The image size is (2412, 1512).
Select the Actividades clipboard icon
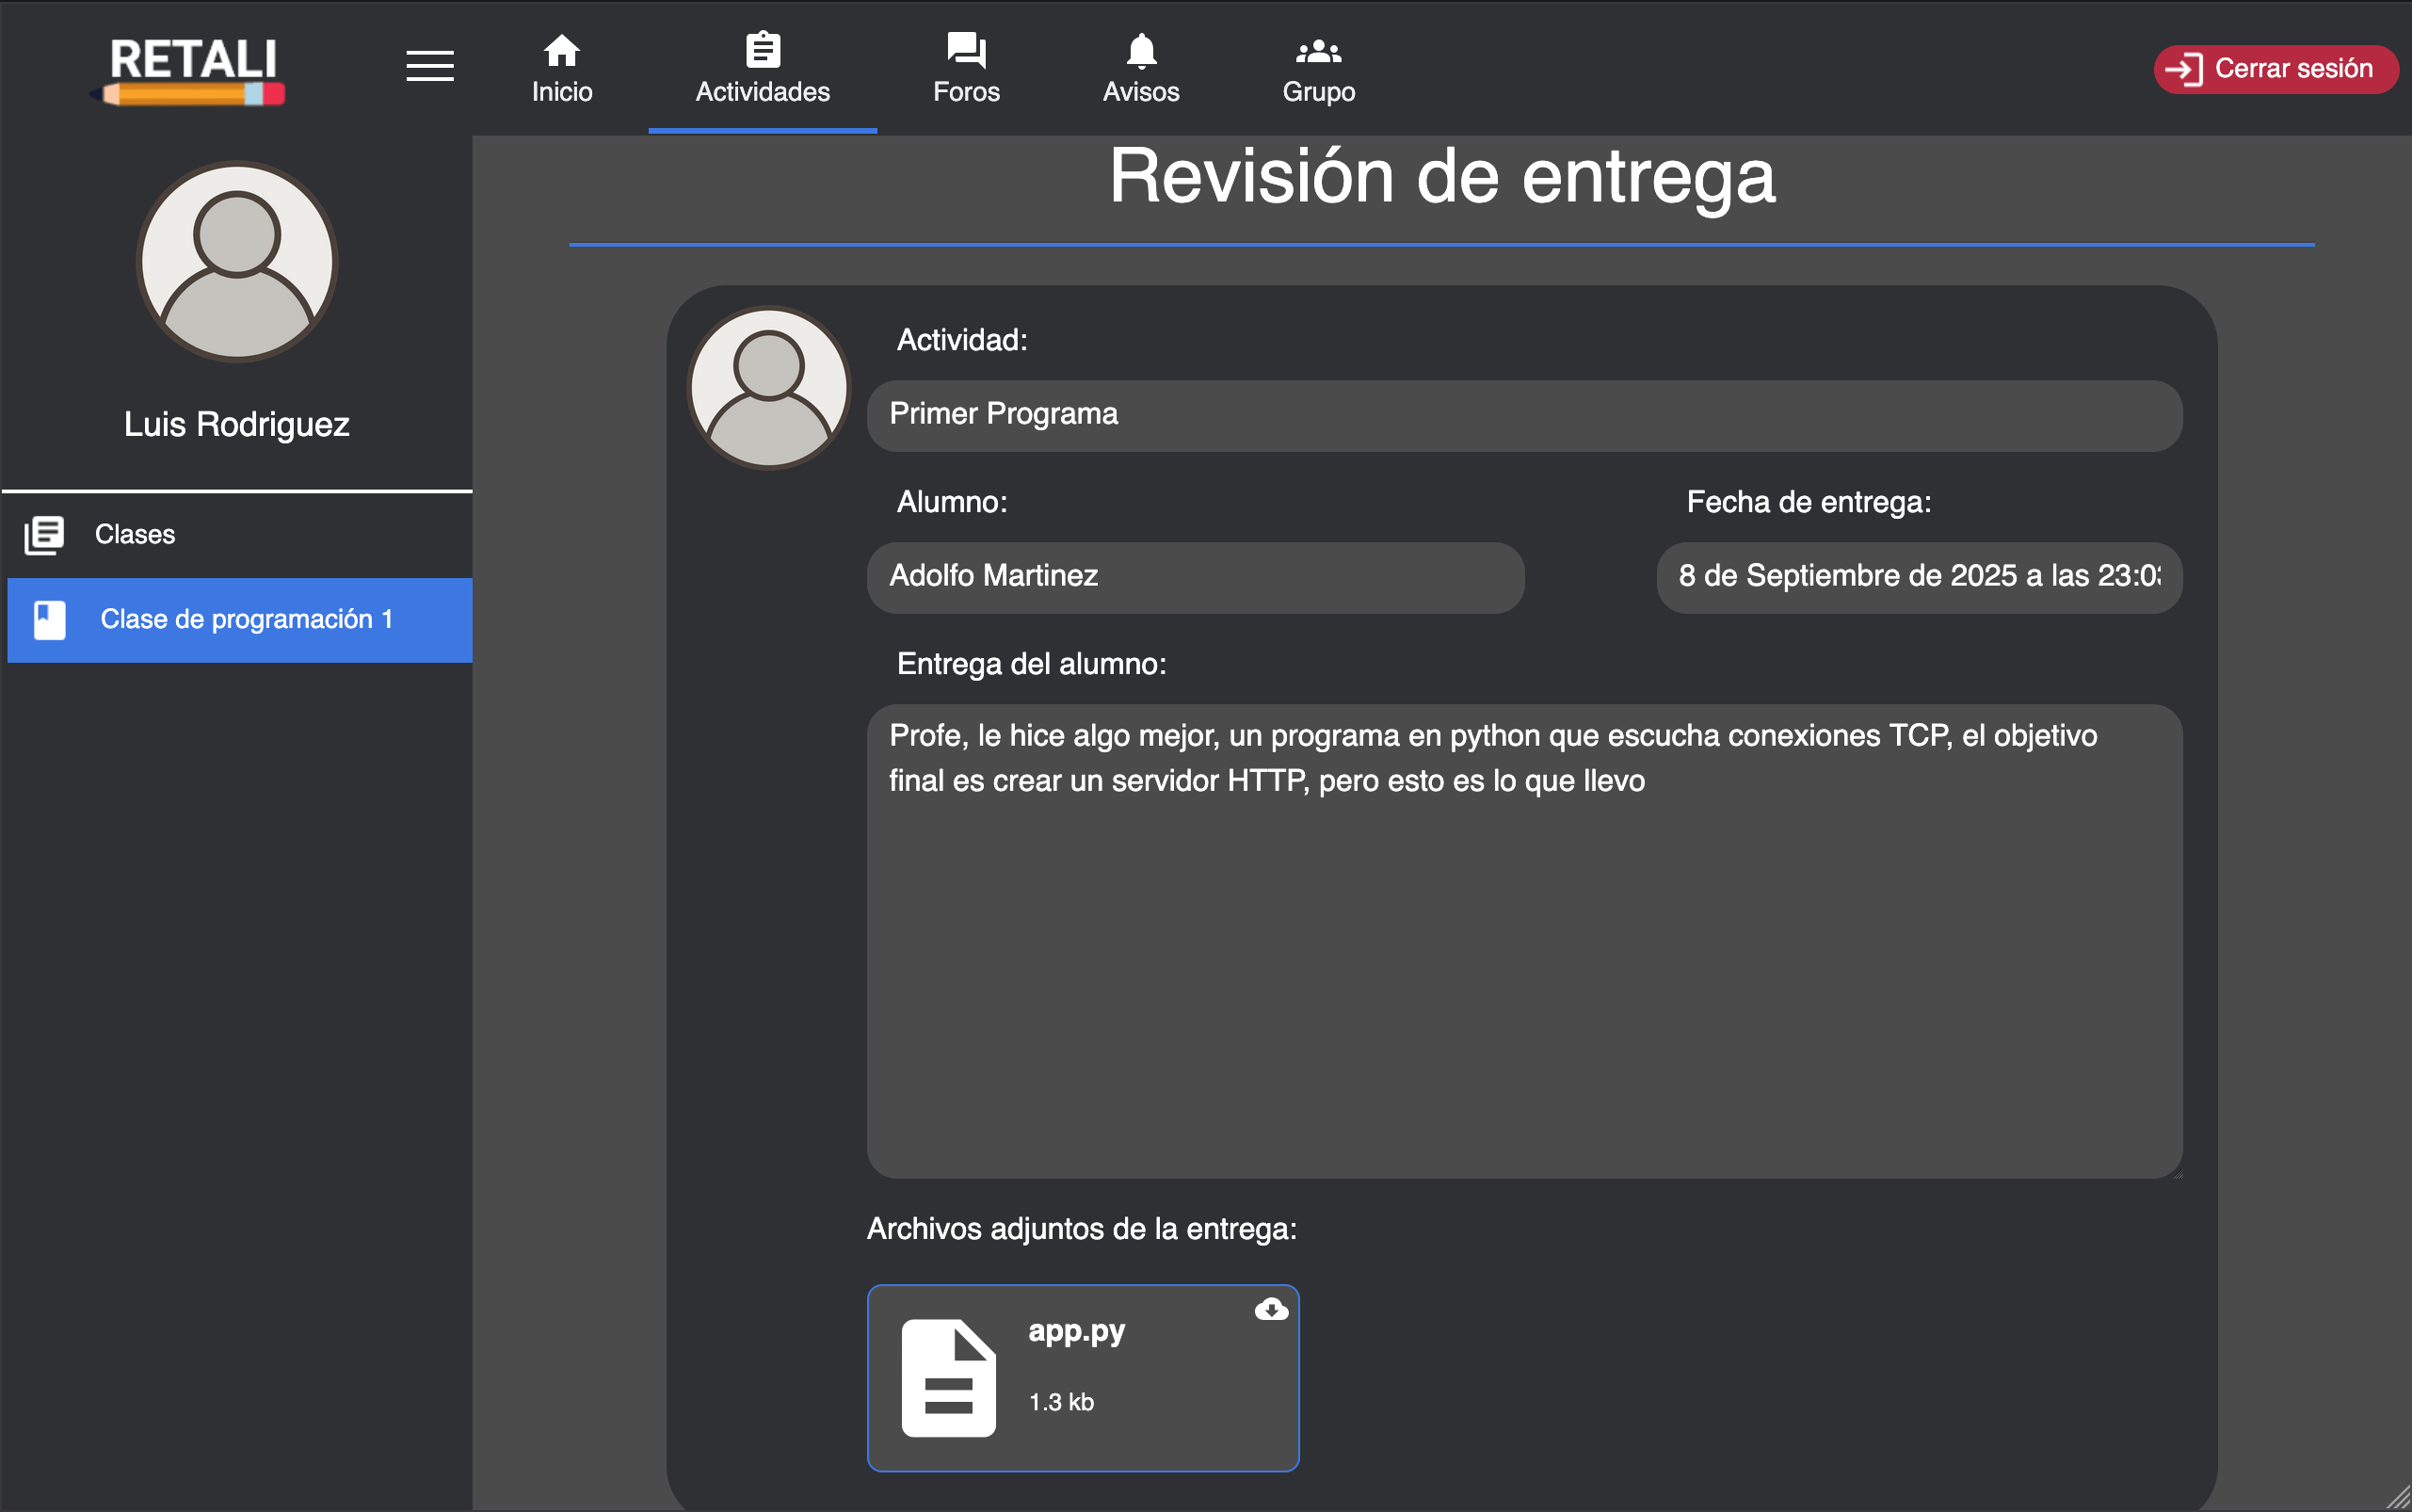tap(762, 48)
